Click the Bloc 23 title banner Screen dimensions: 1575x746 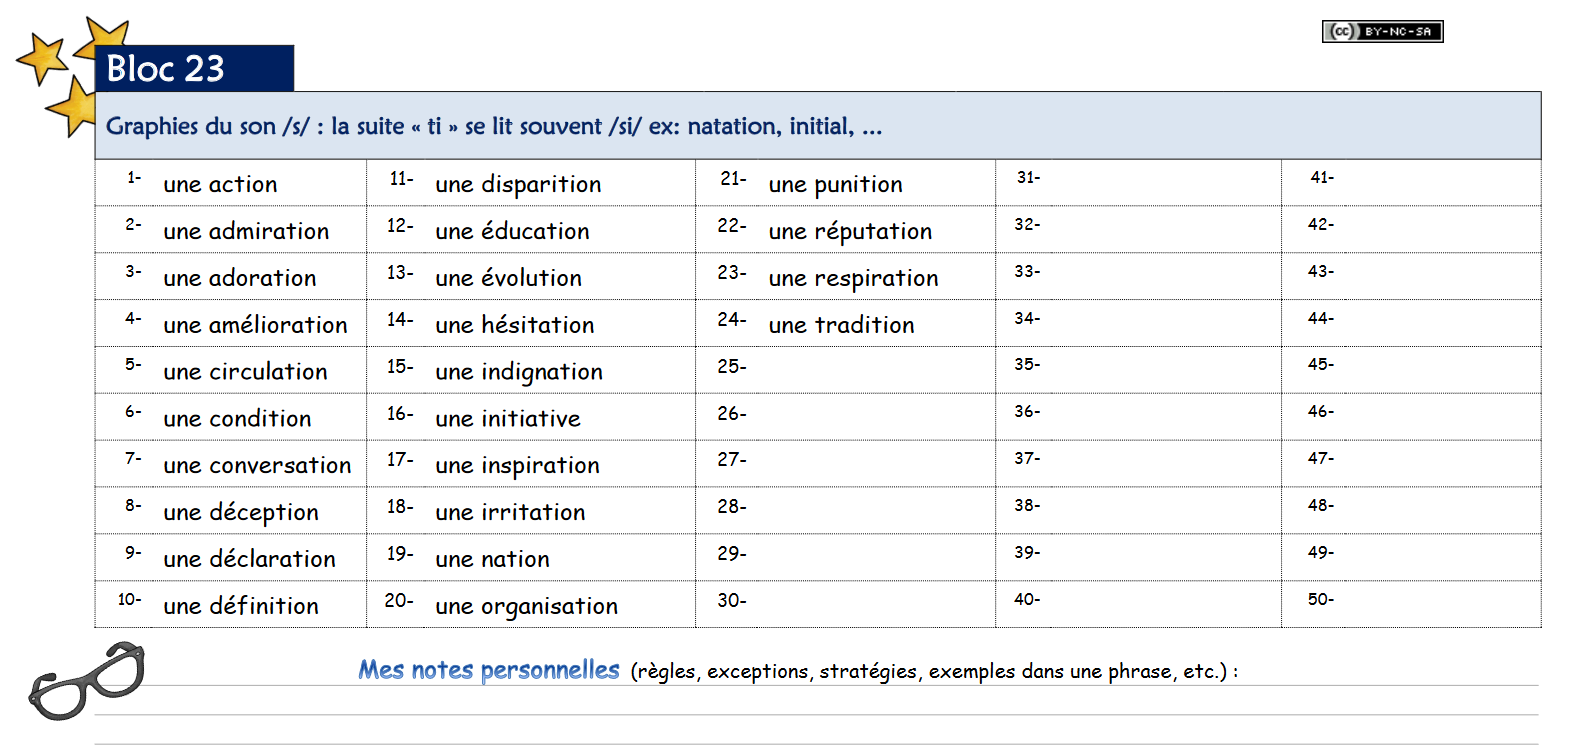click(194, 68)
